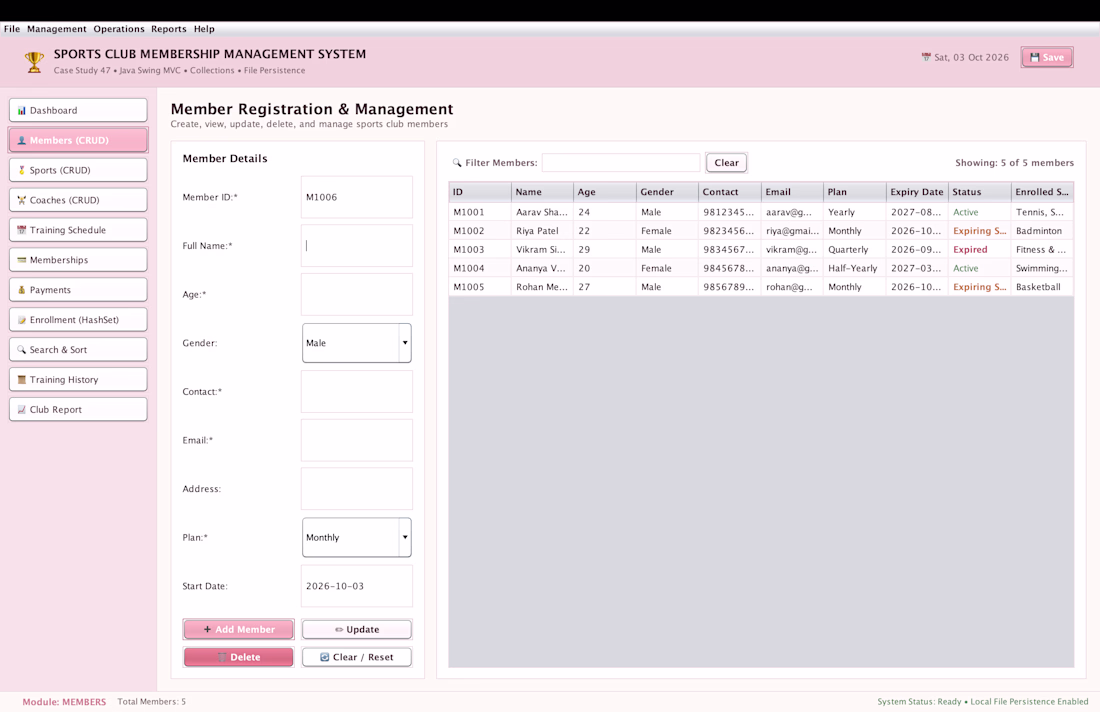Open Search & Sort module

(x=78, y=349)
